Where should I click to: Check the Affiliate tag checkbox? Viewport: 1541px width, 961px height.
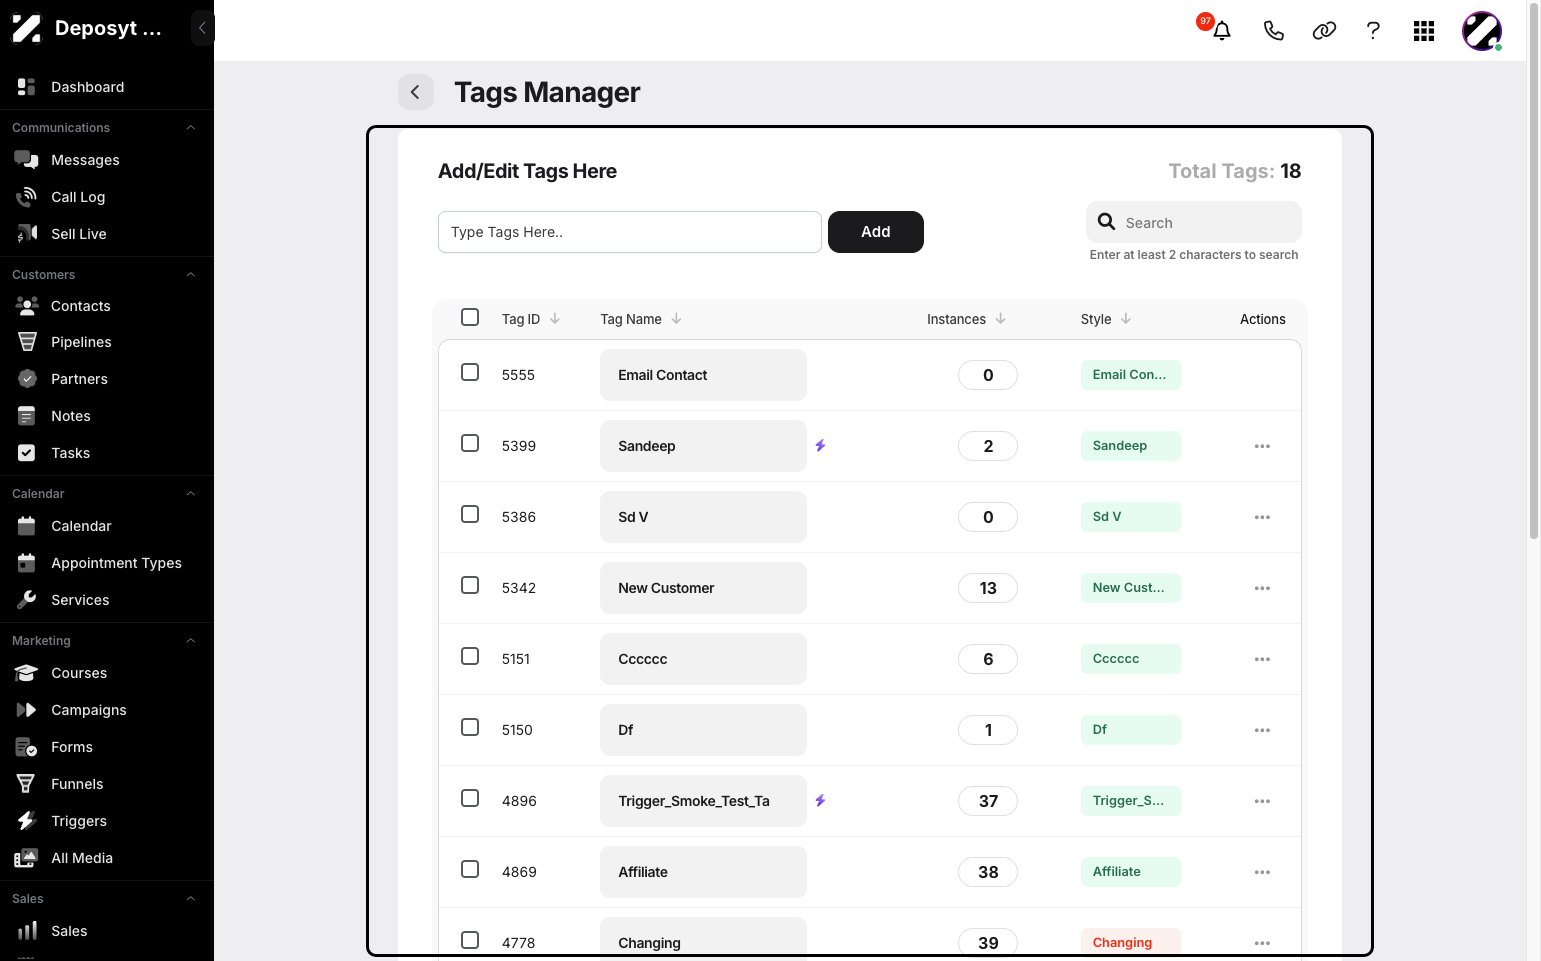tap(470, 869)
